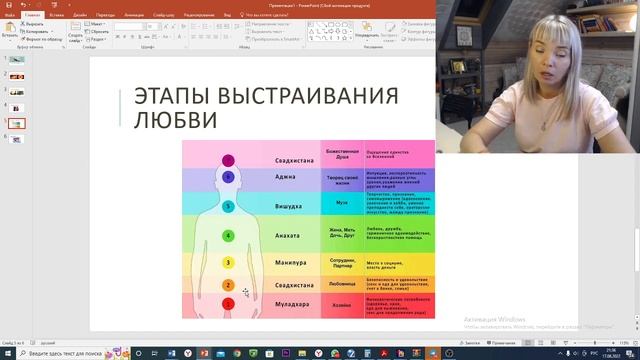This screenshot has width=640, height=360.
Task: Open Google Chrome from the taskbar
Action: tap(237, 353)
